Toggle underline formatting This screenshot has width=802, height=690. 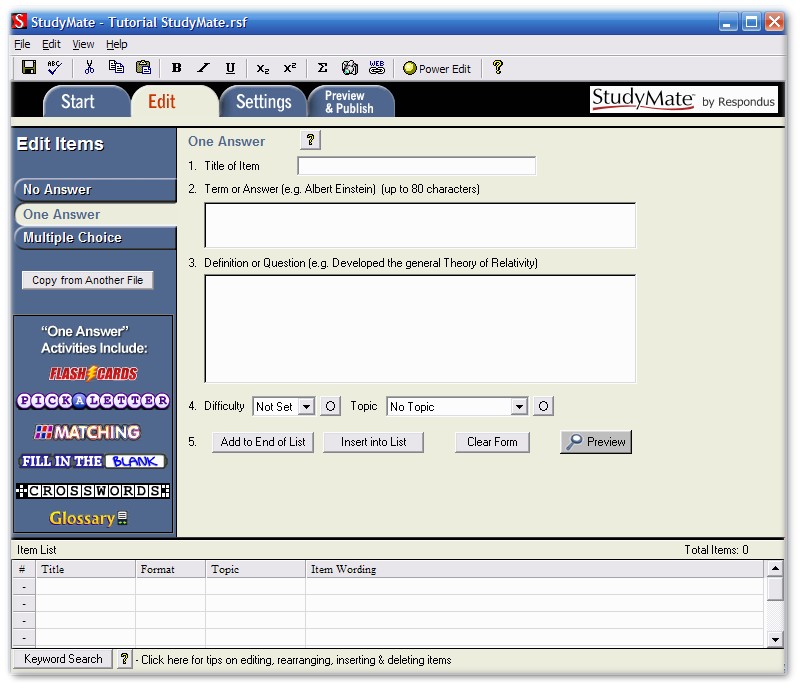[230, 68]
